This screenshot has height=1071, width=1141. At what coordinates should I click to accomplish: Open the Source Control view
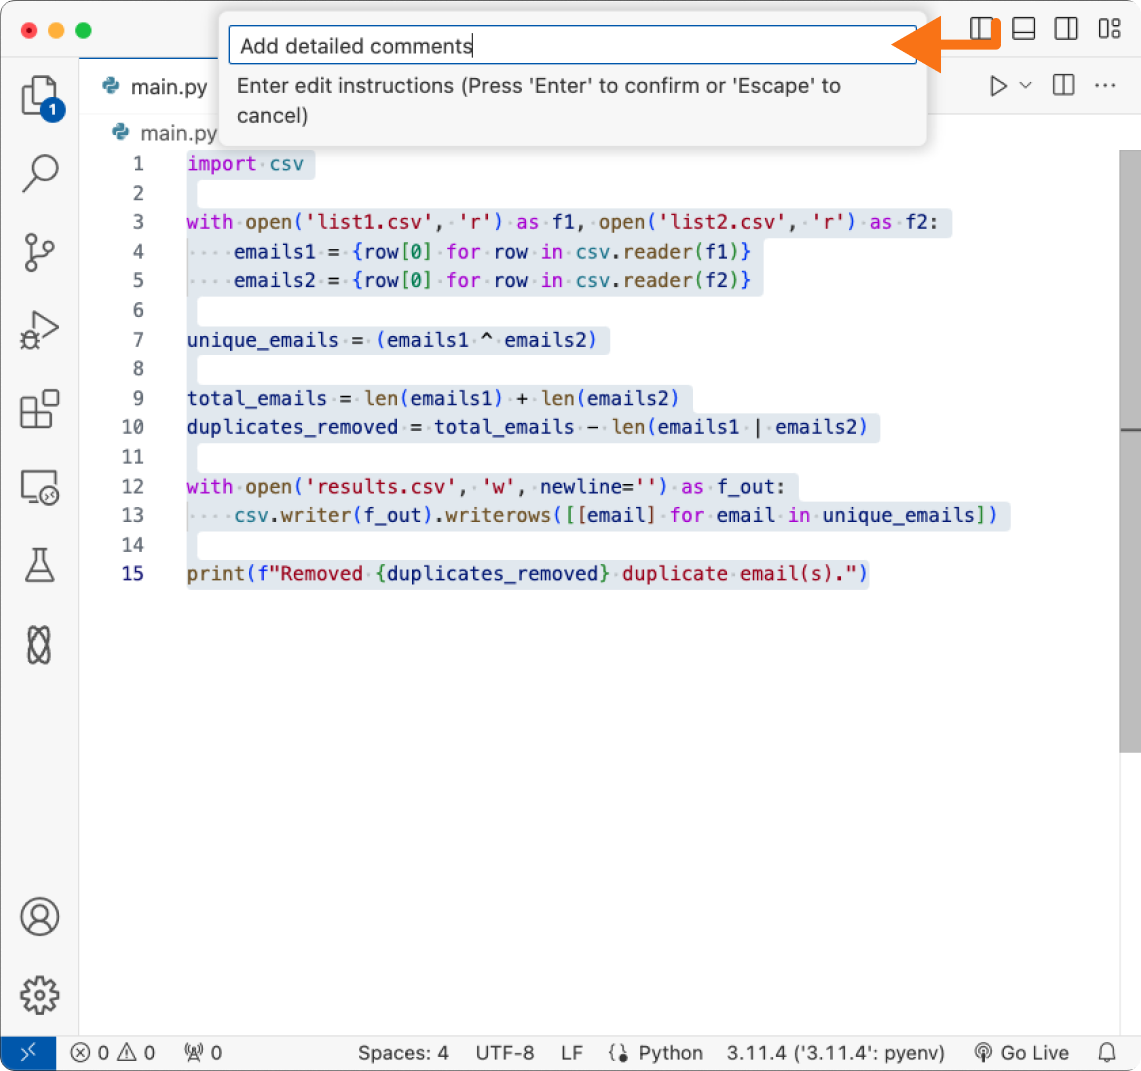pos(39,252)
